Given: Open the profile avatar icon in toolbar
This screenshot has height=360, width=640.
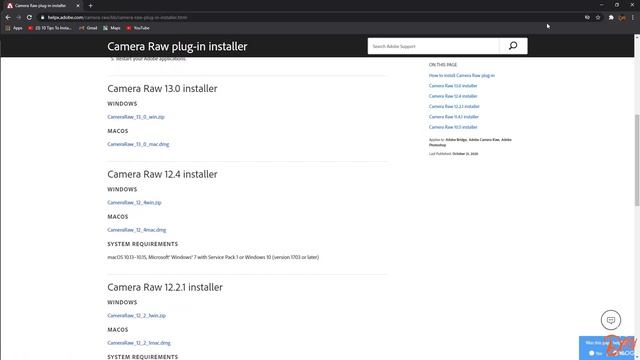Looking at the screenshot, I should pos(622,18).
